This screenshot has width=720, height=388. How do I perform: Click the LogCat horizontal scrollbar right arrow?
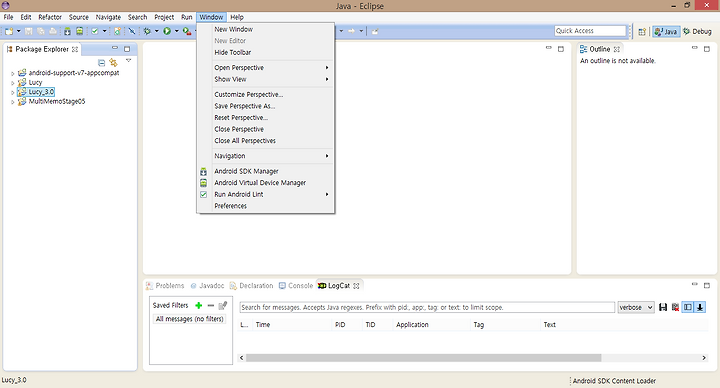pyautogui.click(x=704, y=358)
